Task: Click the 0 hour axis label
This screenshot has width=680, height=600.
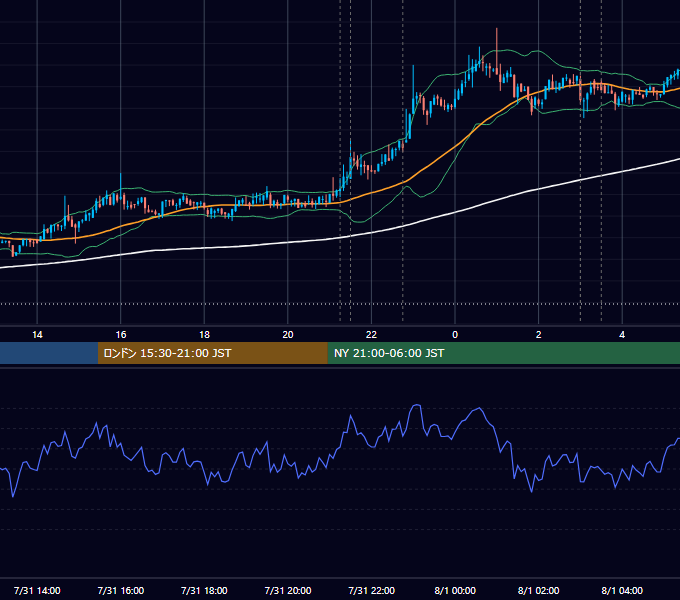Action: pyautogui.click(x=455, y=335)
